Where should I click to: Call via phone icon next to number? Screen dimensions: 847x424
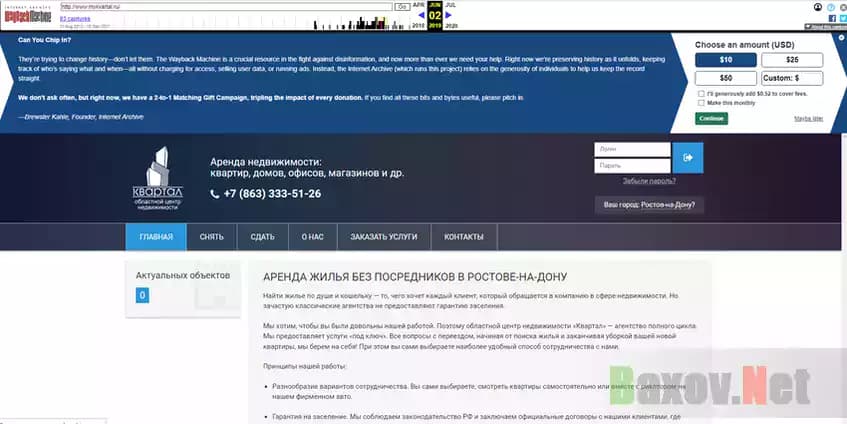(x=214, y=194)
